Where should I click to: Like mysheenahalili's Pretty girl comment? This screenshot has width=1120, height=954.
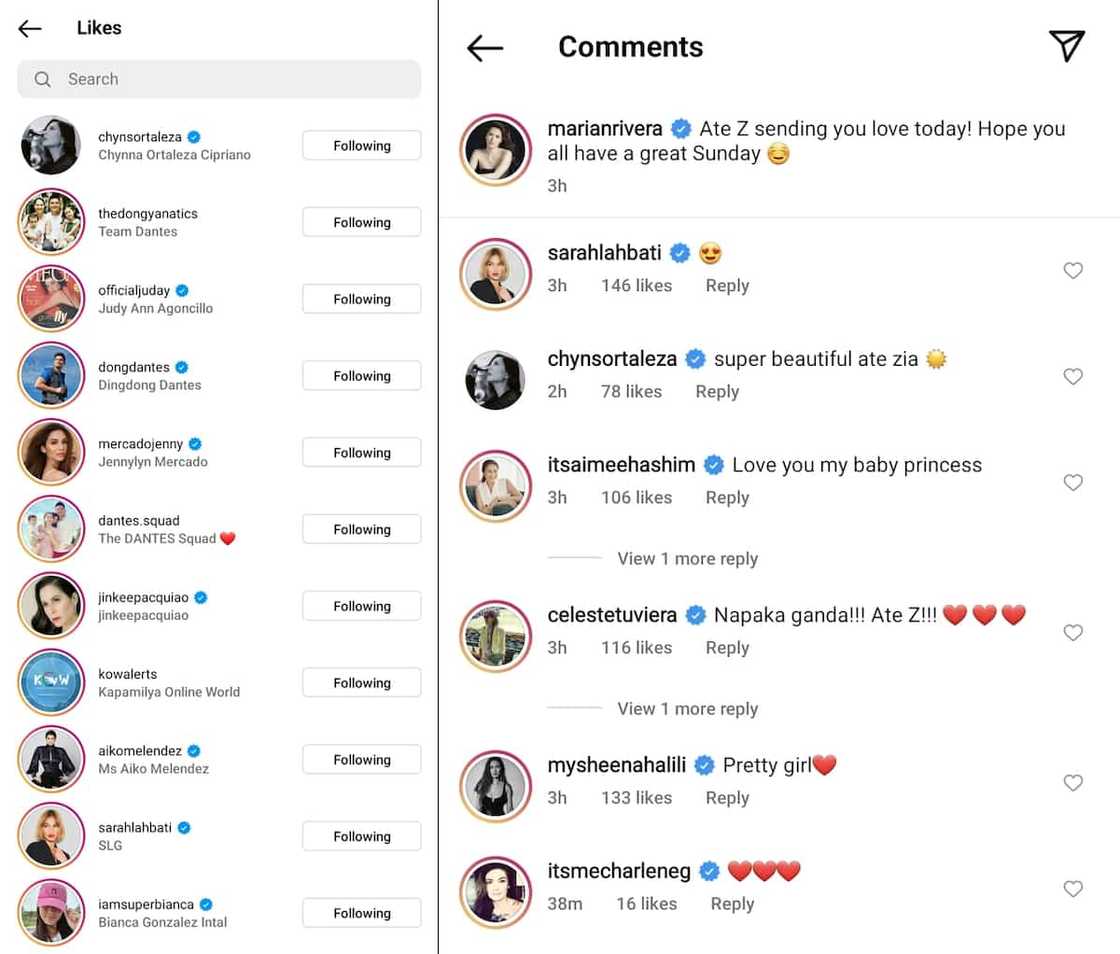[1073, 782]
